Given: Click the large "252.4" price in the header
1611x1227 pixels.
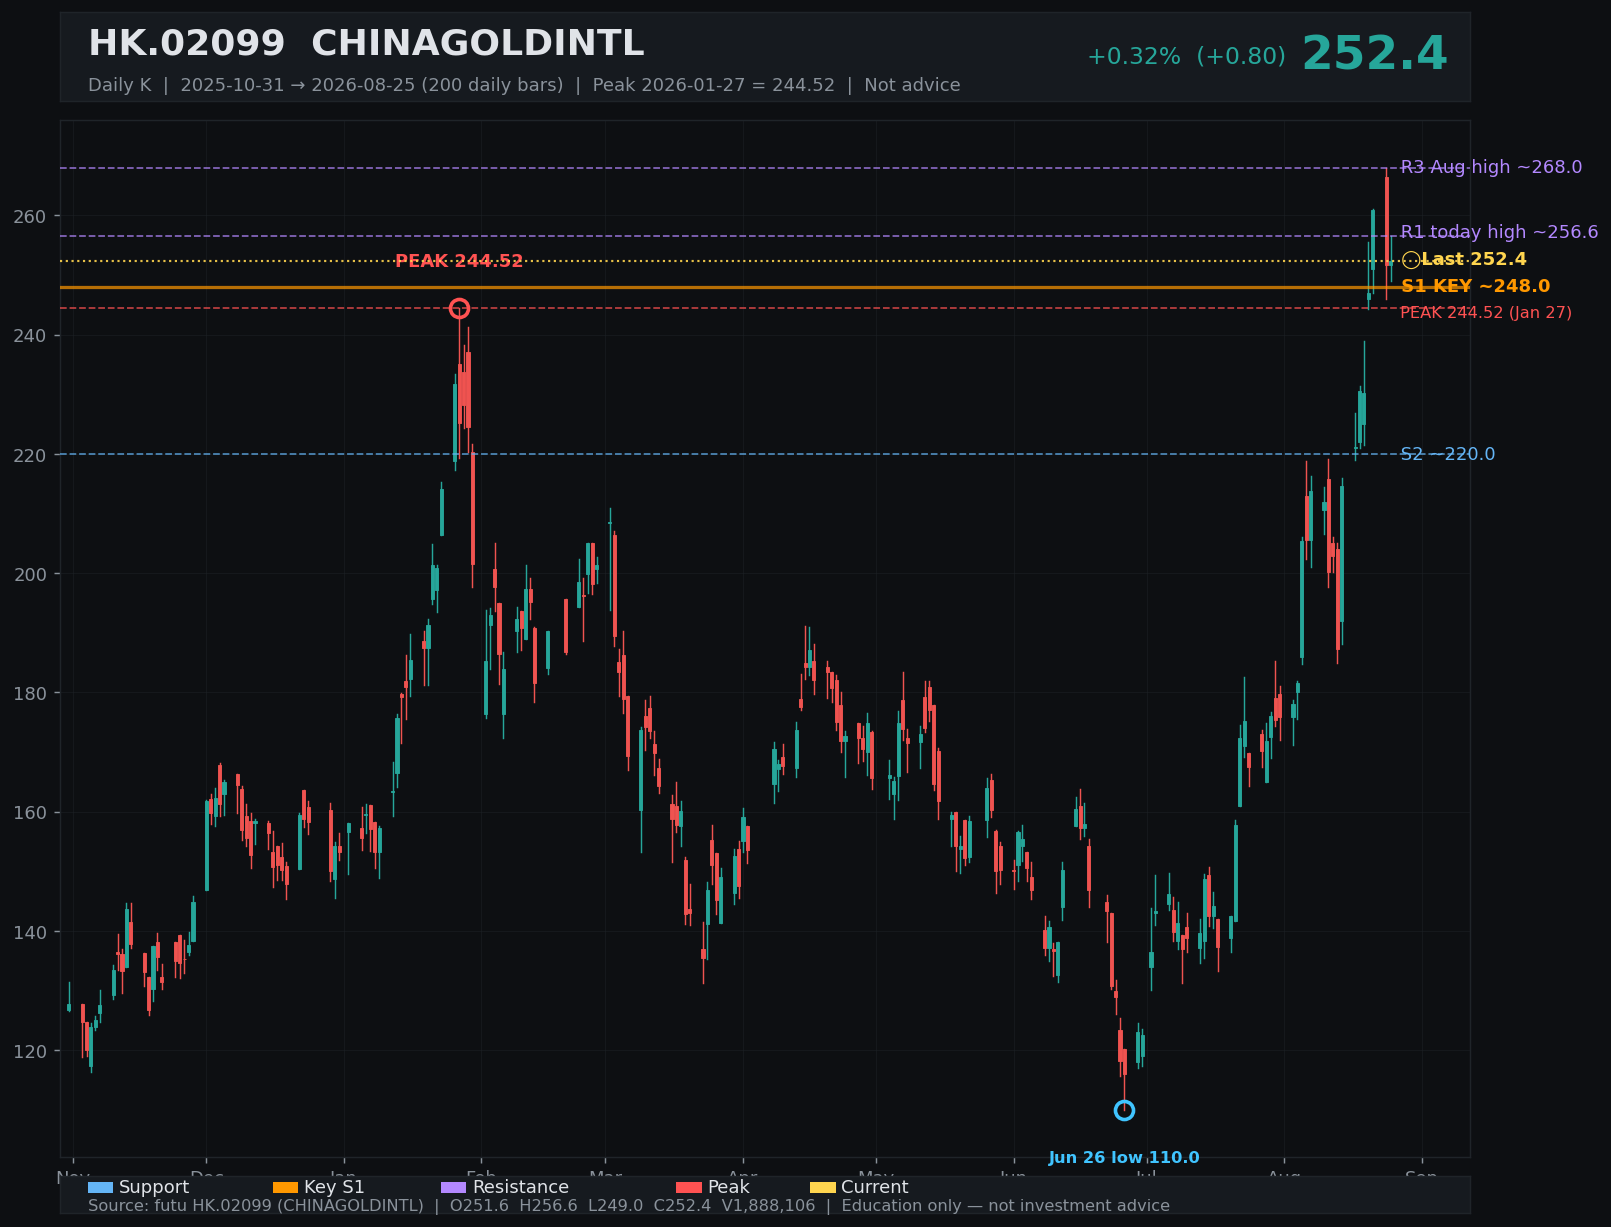Looking at the screenshot, I should [x=1374, y=54].
